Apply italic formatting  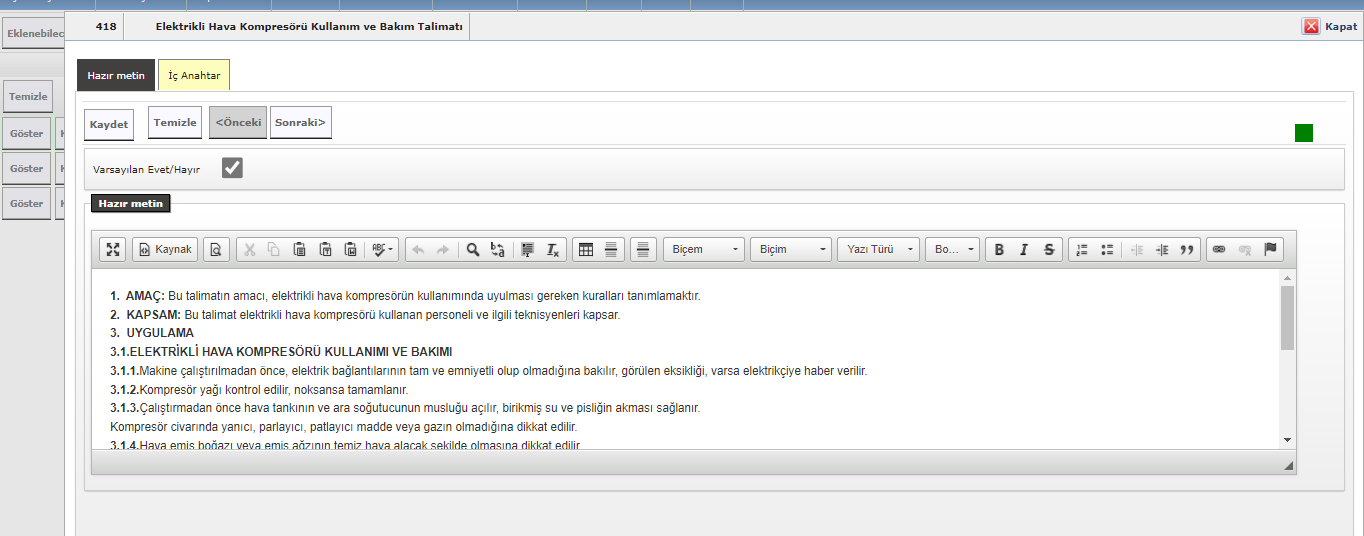coord(1024,250)
